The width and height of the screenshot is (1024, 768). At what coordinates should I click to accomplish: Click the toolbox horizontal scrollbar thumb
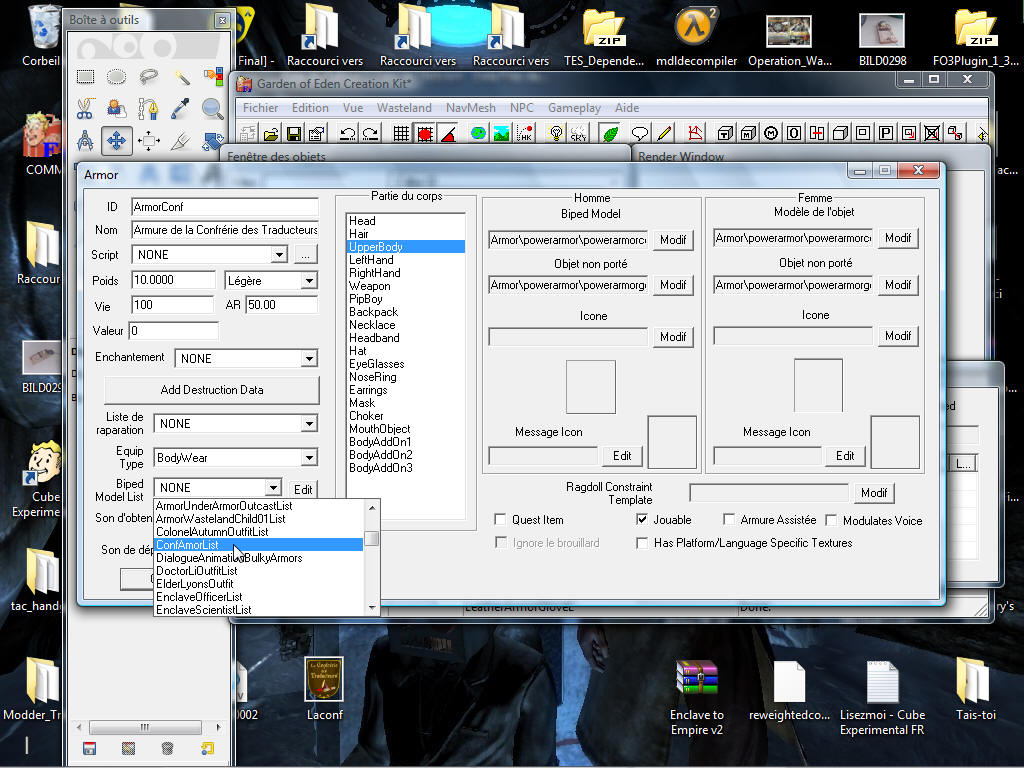coord(145,728)
